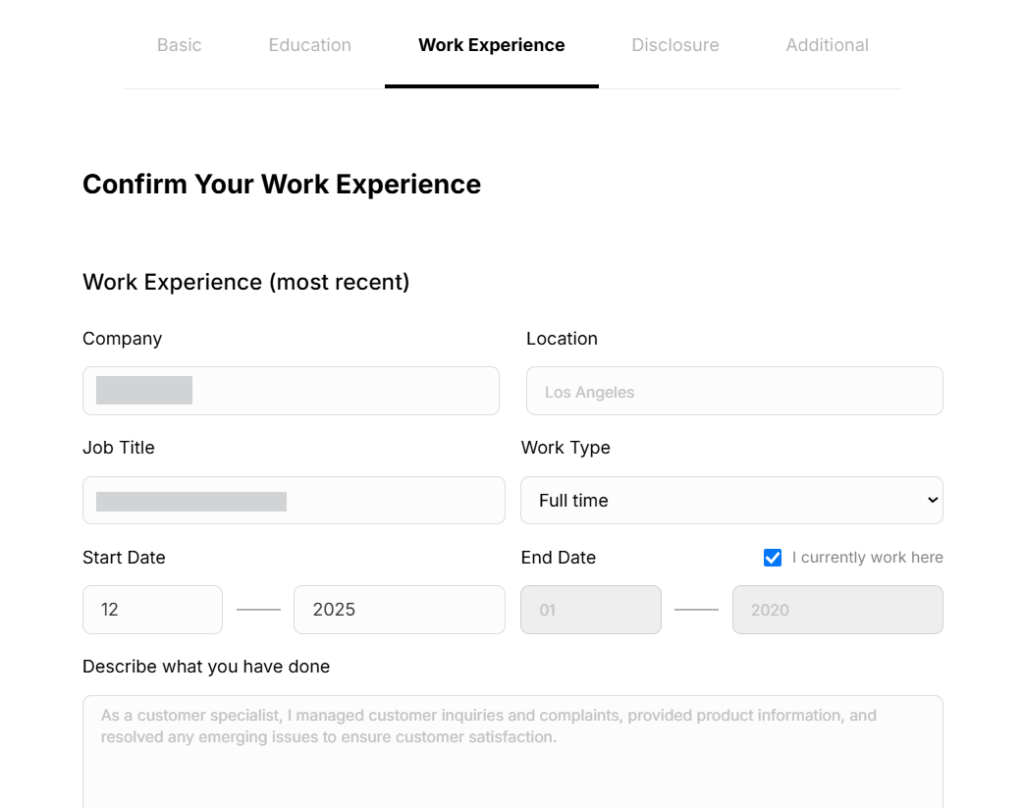Open the Additional tab
The width and height of the screenshot is (1024, 808).
[827, 45]
